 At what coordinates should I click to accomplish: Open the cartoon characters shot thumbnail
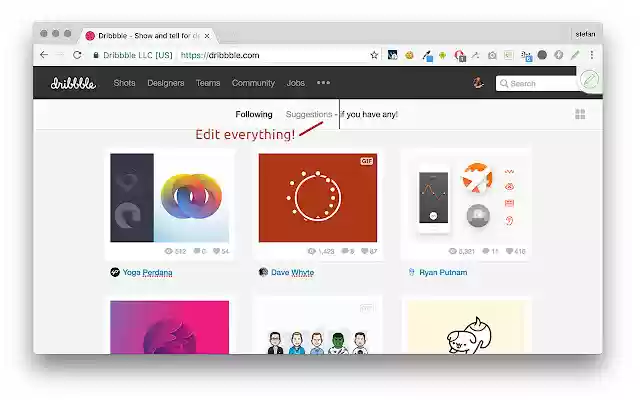point(318,327)
